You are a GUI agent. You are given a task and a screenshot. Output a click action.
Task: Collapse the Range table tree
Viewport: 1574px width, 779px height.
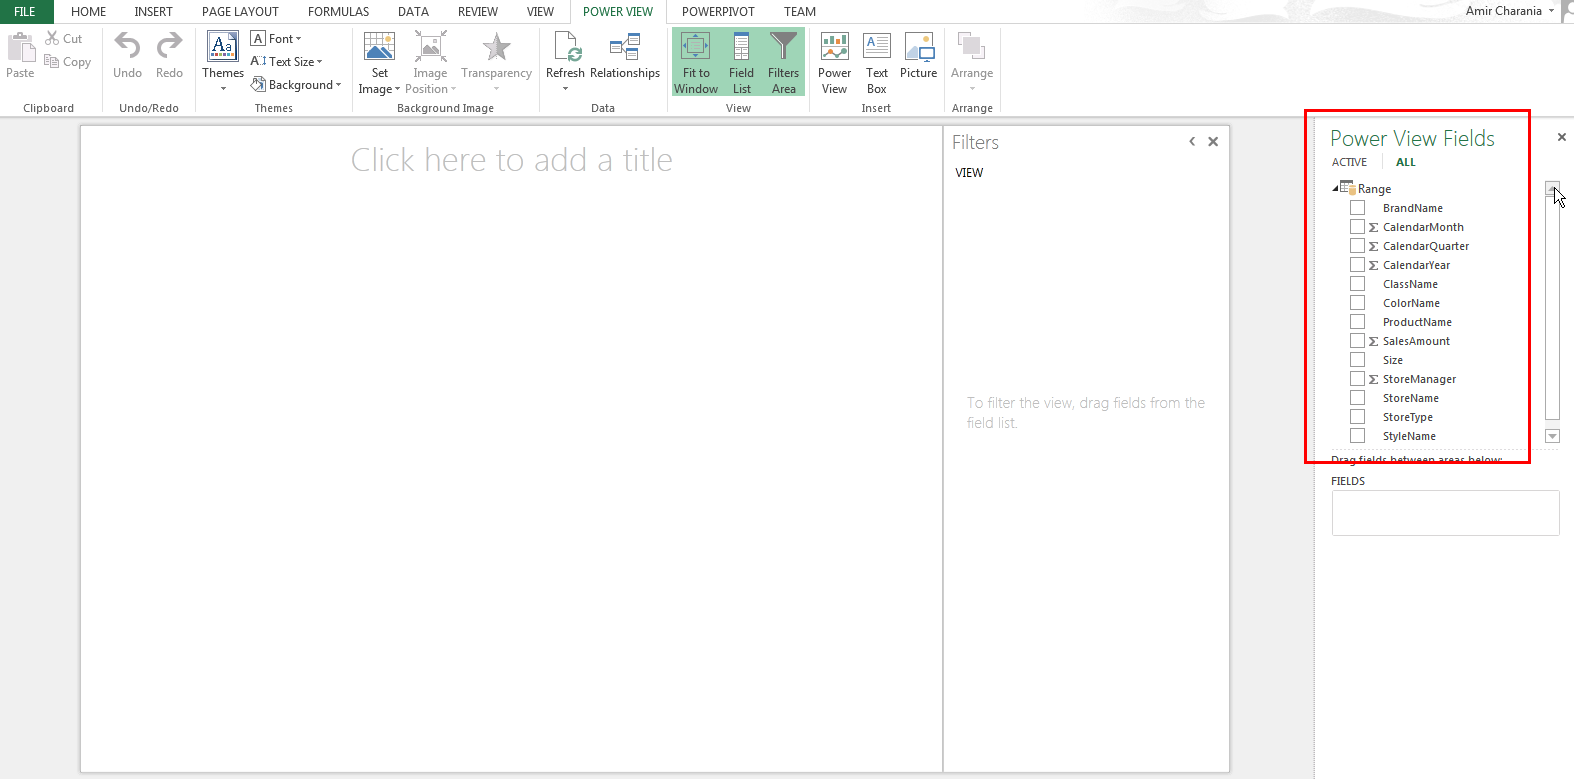tap(1336, 188)
